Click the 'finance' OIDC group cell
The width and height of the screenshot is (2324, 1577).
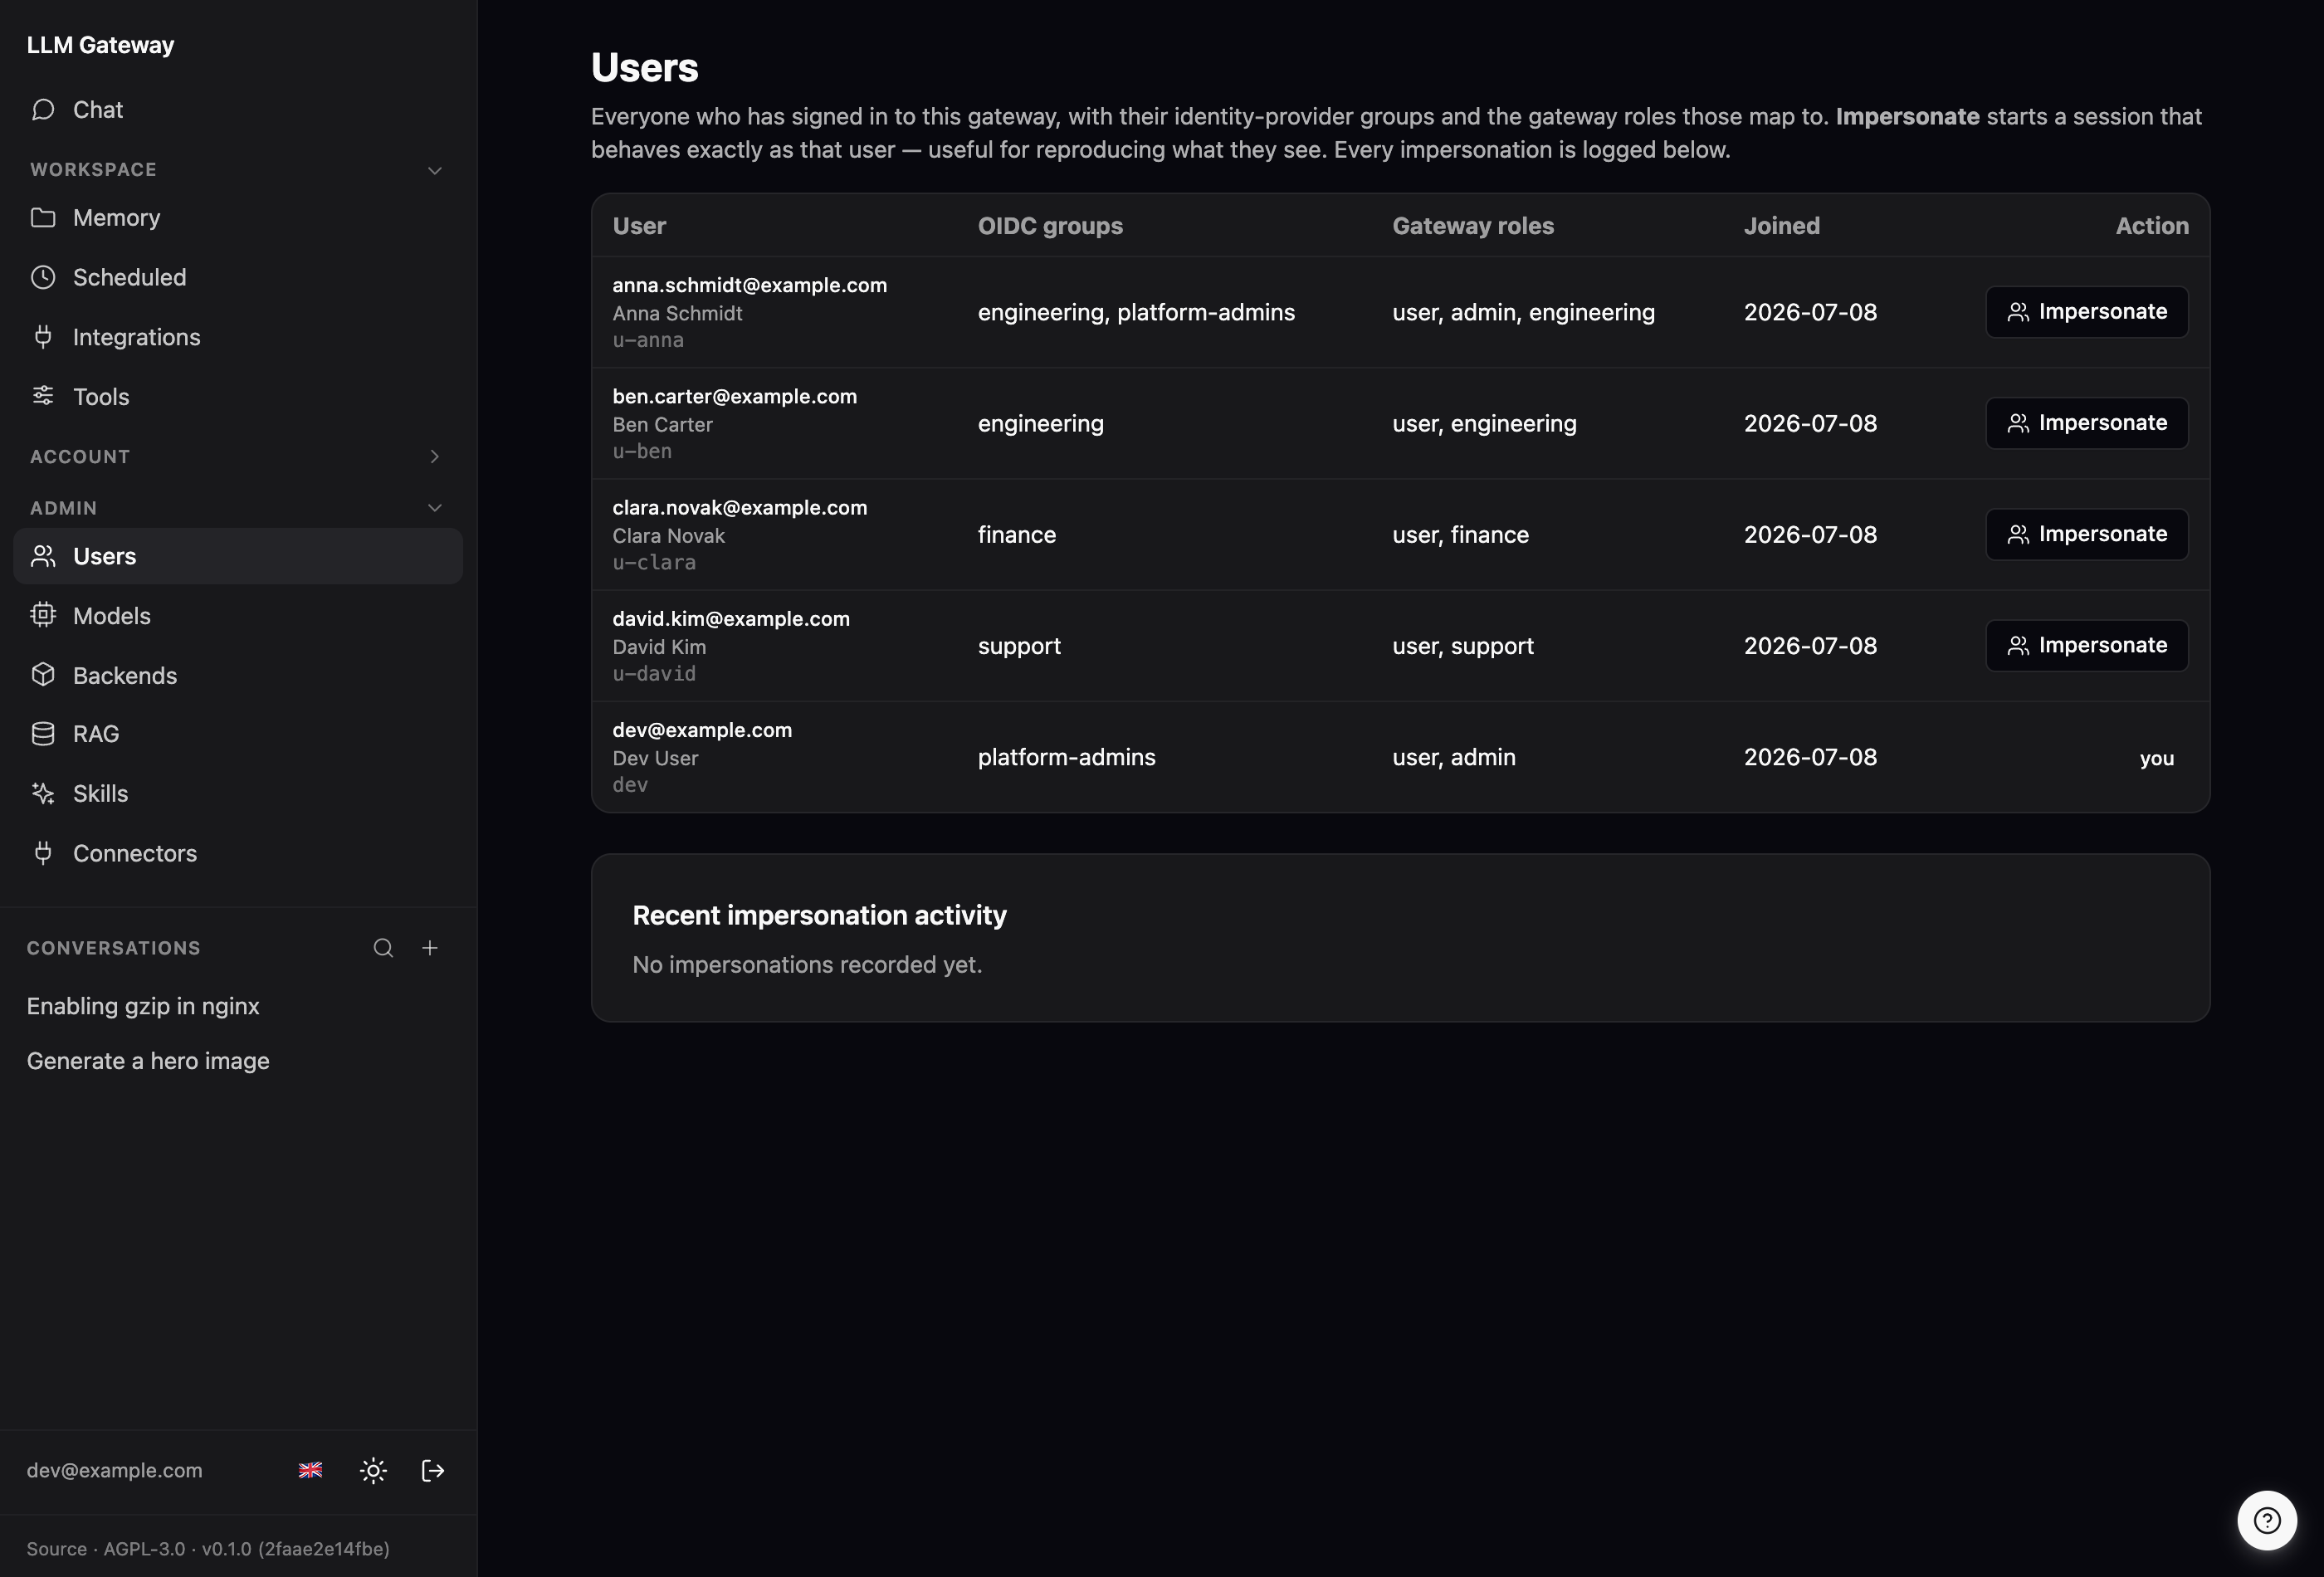pos(1016,534)
